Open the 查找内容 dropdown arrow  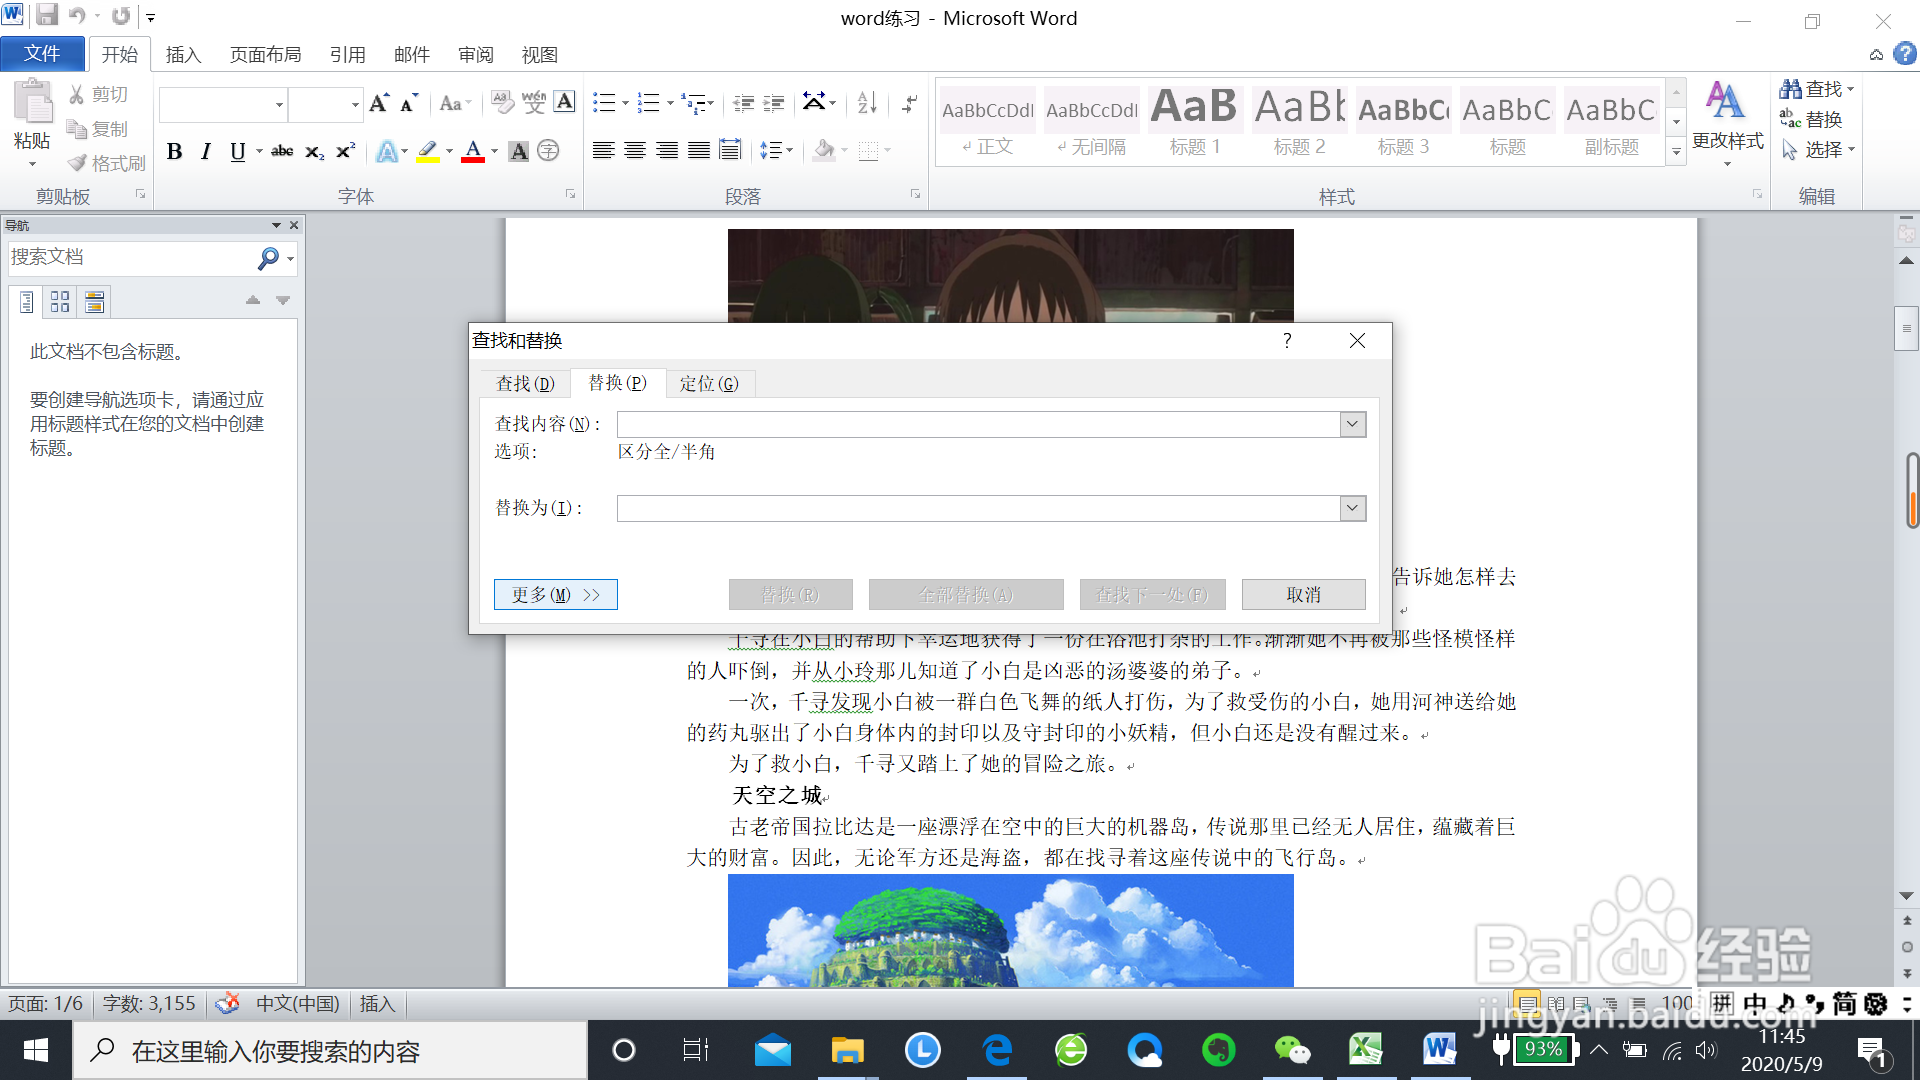pyautogui.click(x=1352, y=424)
